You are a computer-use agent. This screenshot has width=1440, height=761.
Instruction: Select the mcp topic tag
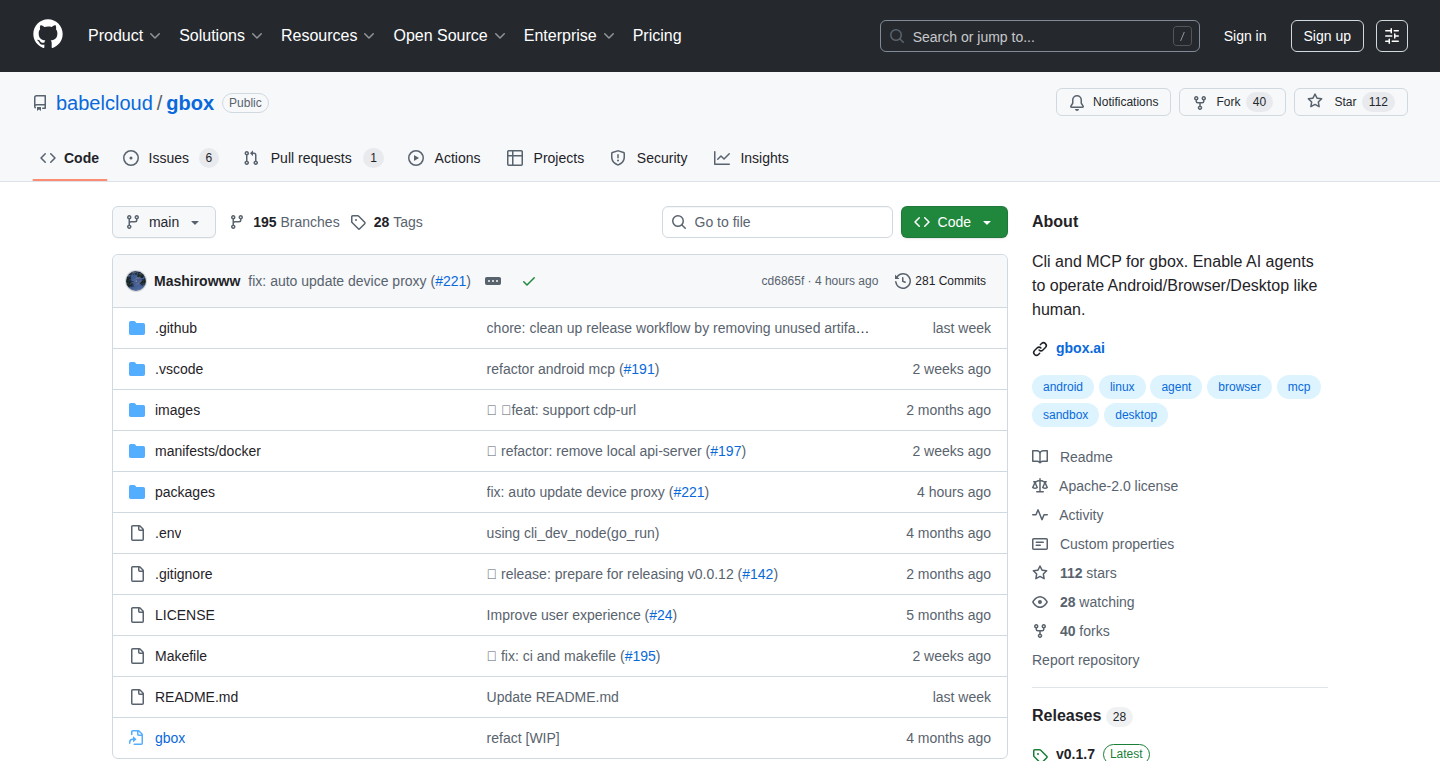(x=1299, y=387)
